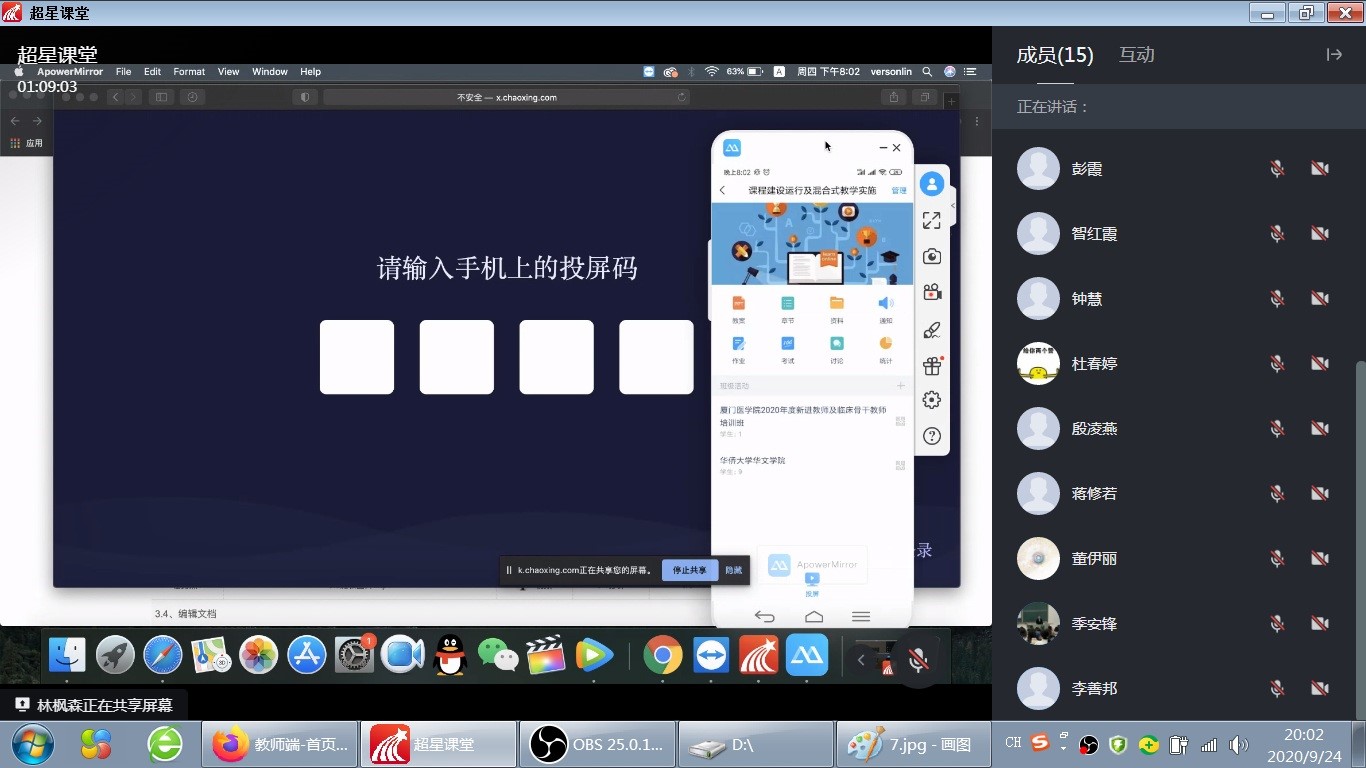Toggle 彭霞 microphone mute icon
The width and height of the screenshot is (1366, 768).
coord(1277,169)
